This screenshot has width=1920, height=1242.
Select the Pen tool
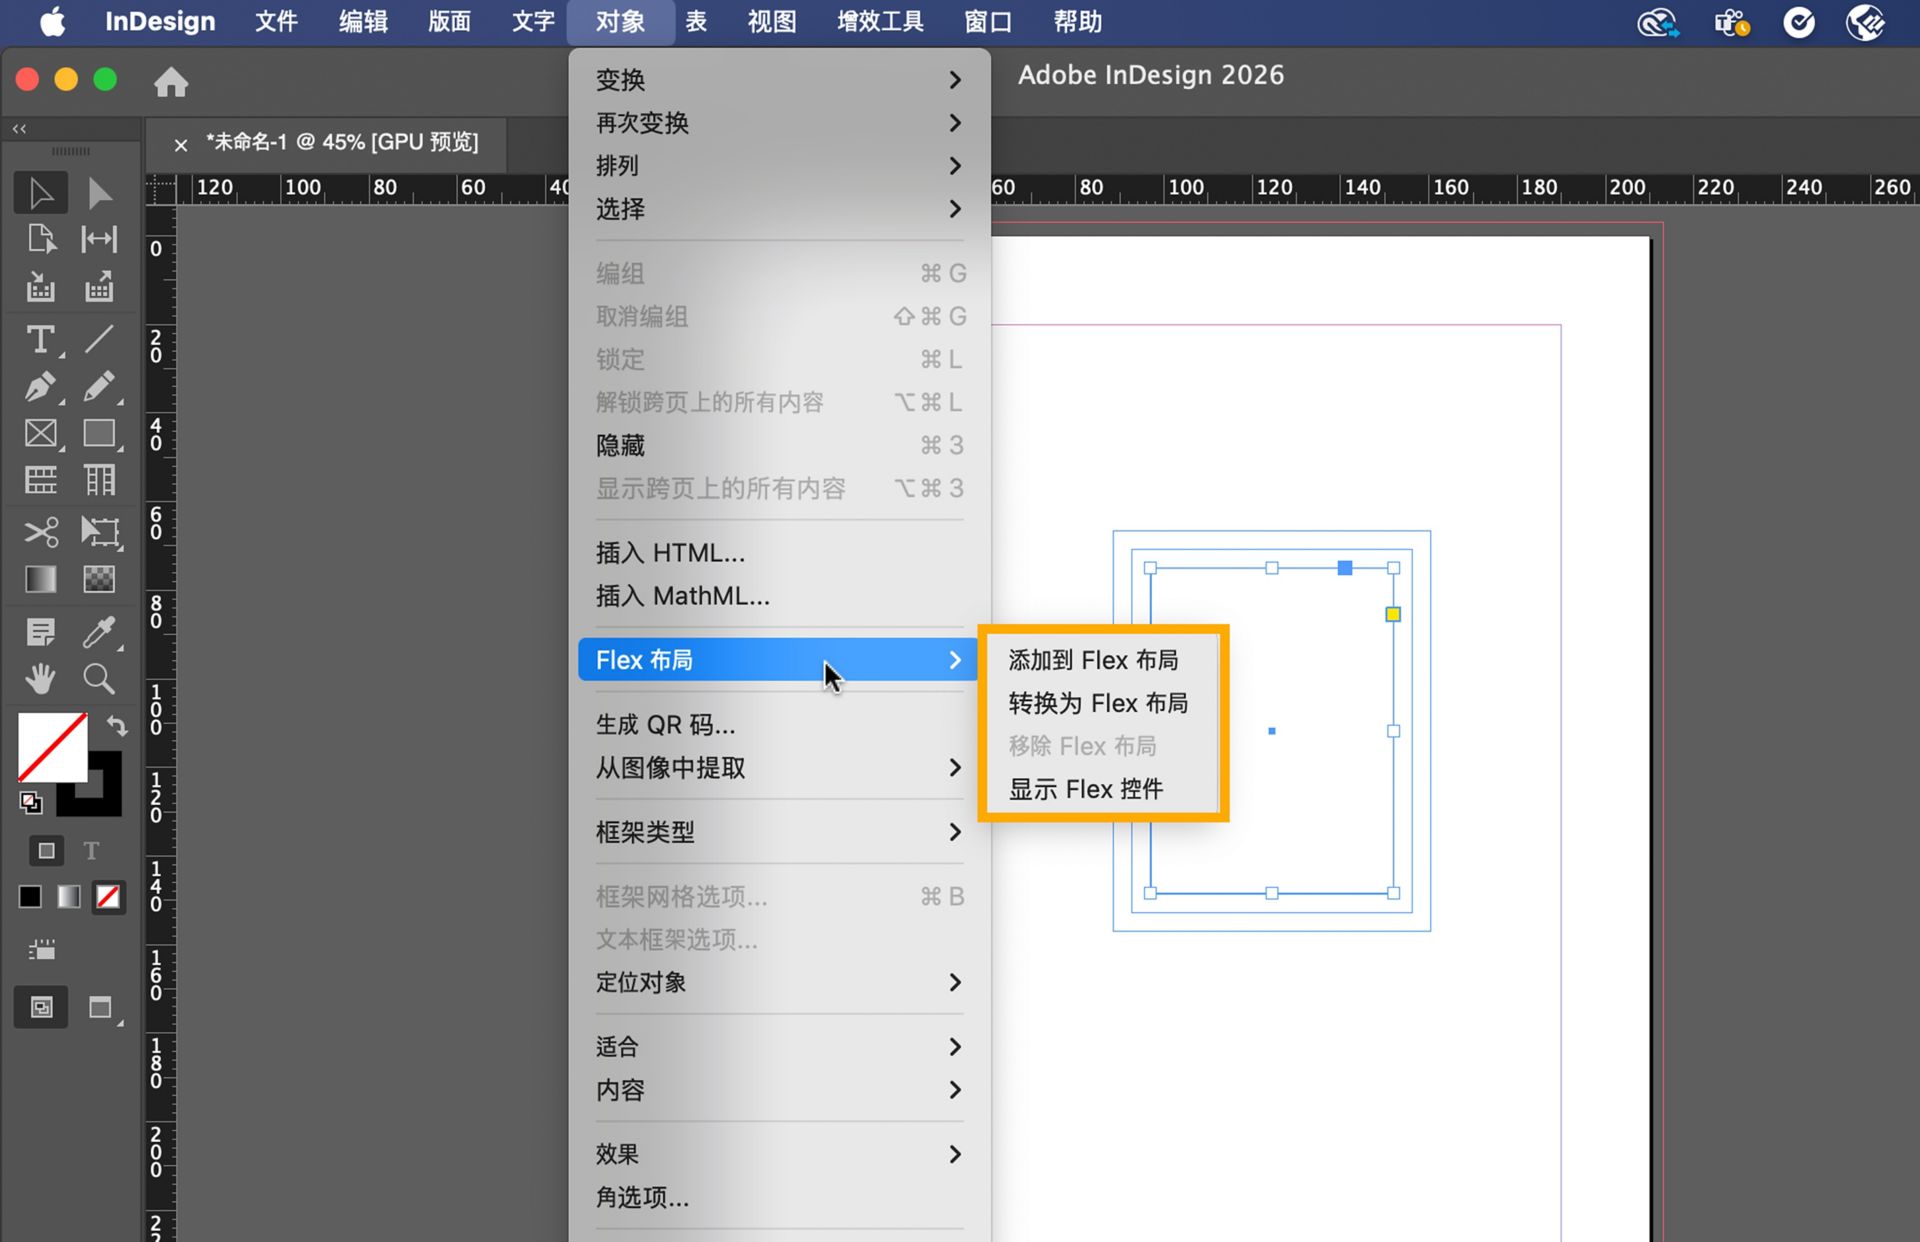(41, 387)
